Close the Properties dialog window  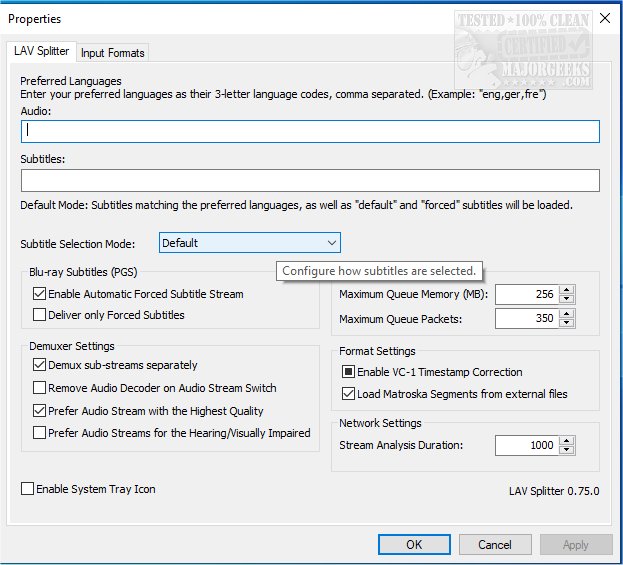tap(603, 18)
